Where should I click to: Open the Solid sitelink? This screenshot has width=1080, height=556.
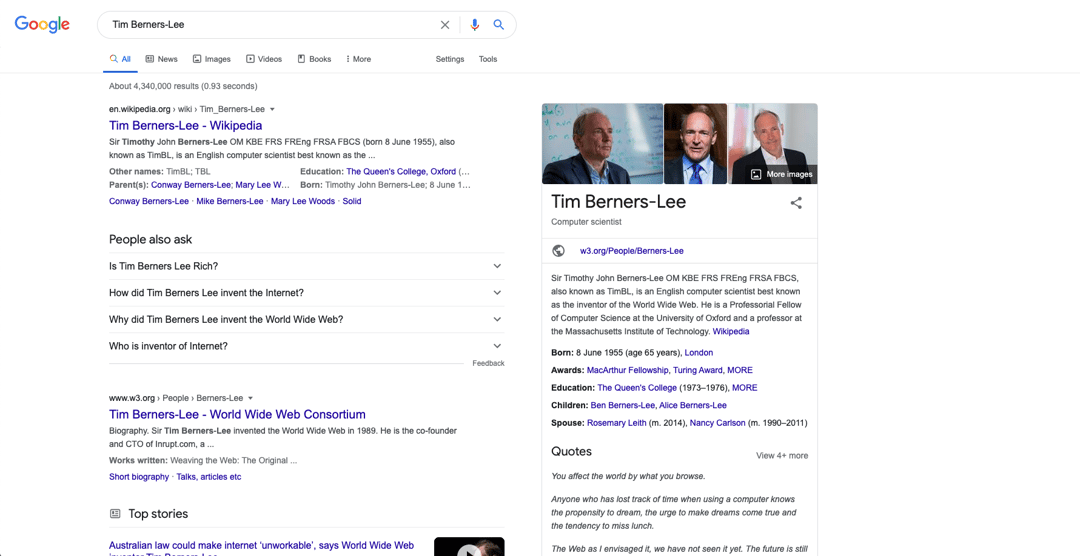pyautogui.click(x=351, y=201)
